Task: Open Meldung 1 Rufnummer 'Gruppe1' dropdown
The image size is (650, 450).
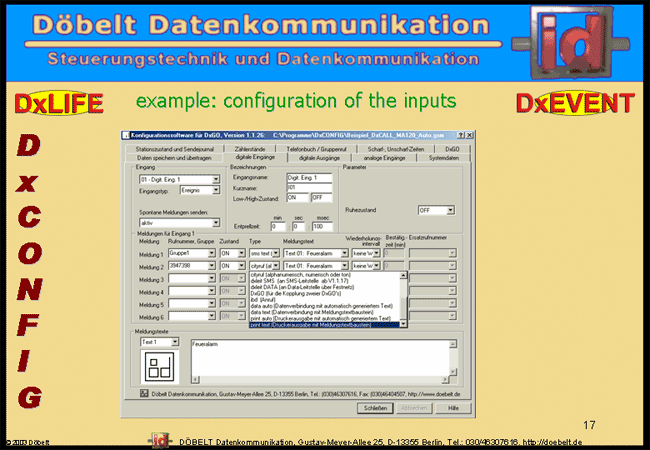Action: tap(211, 253)
